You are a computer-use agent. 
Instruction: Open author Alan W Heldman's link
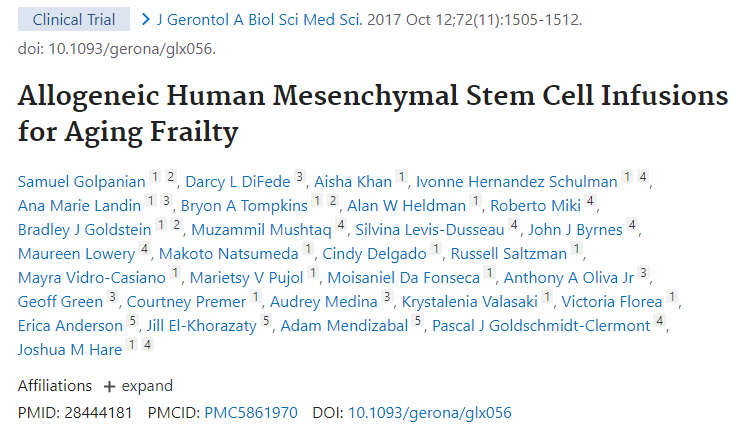click(x=407, y=205)
